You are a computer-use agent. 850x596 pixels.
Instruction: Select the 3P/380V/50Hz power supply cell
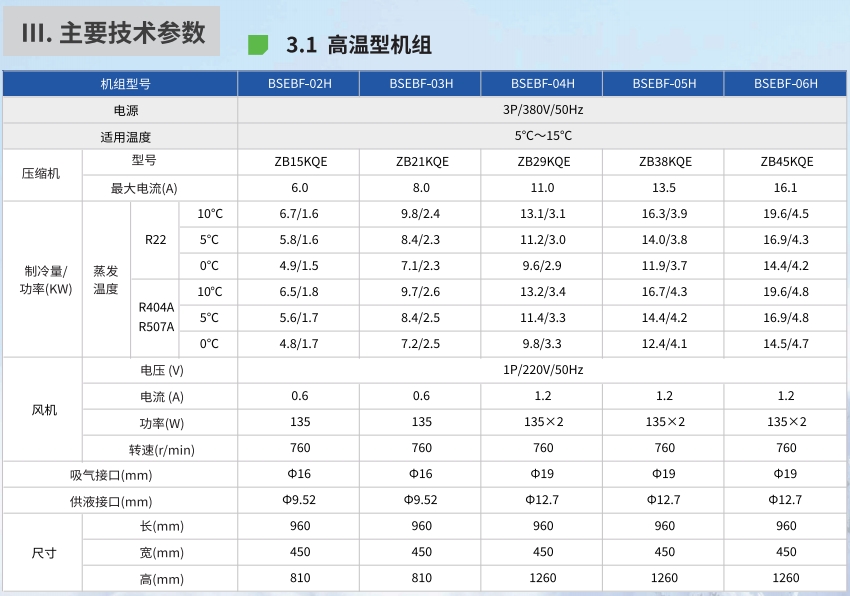pyautogui.click(x=543, y=110)
